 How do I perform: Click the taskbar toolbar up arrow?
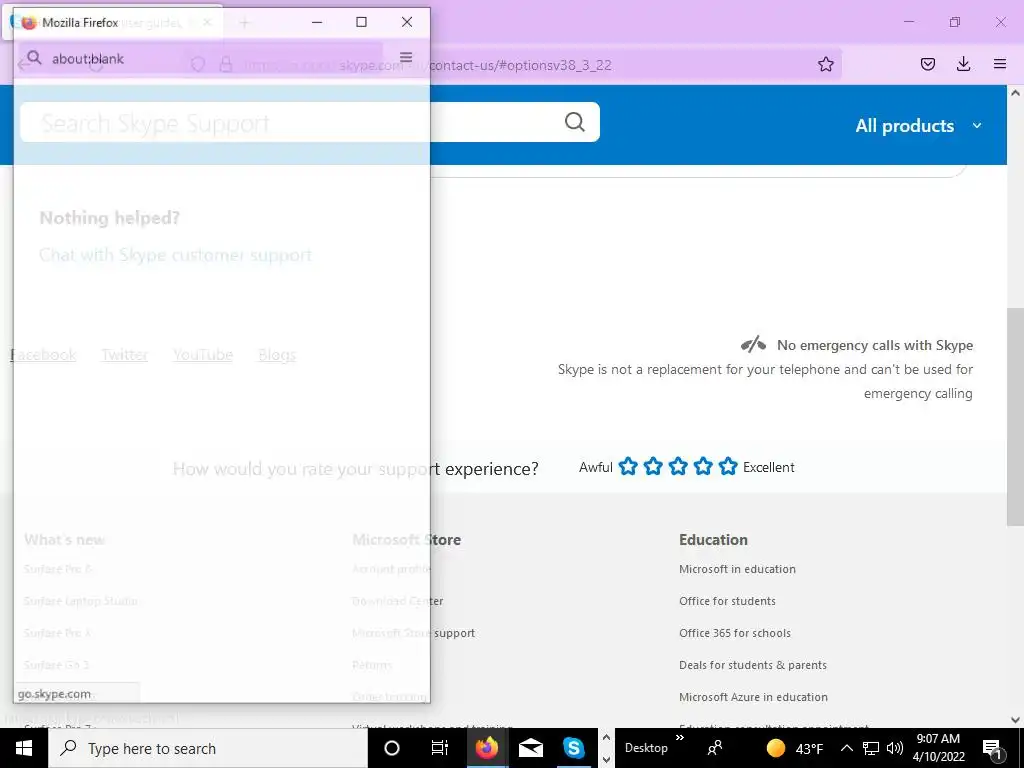[x=606, y=737]
